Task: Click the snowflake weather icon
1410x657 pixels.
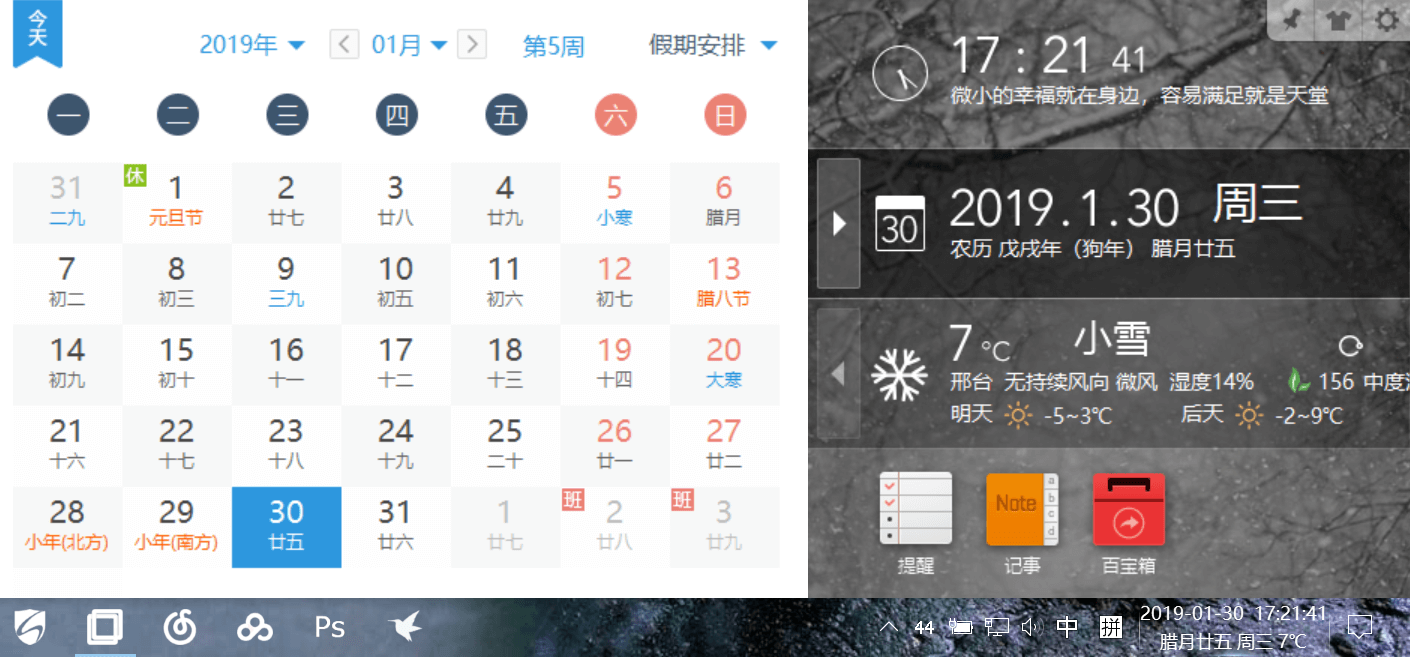Action: tap(899, 374)
